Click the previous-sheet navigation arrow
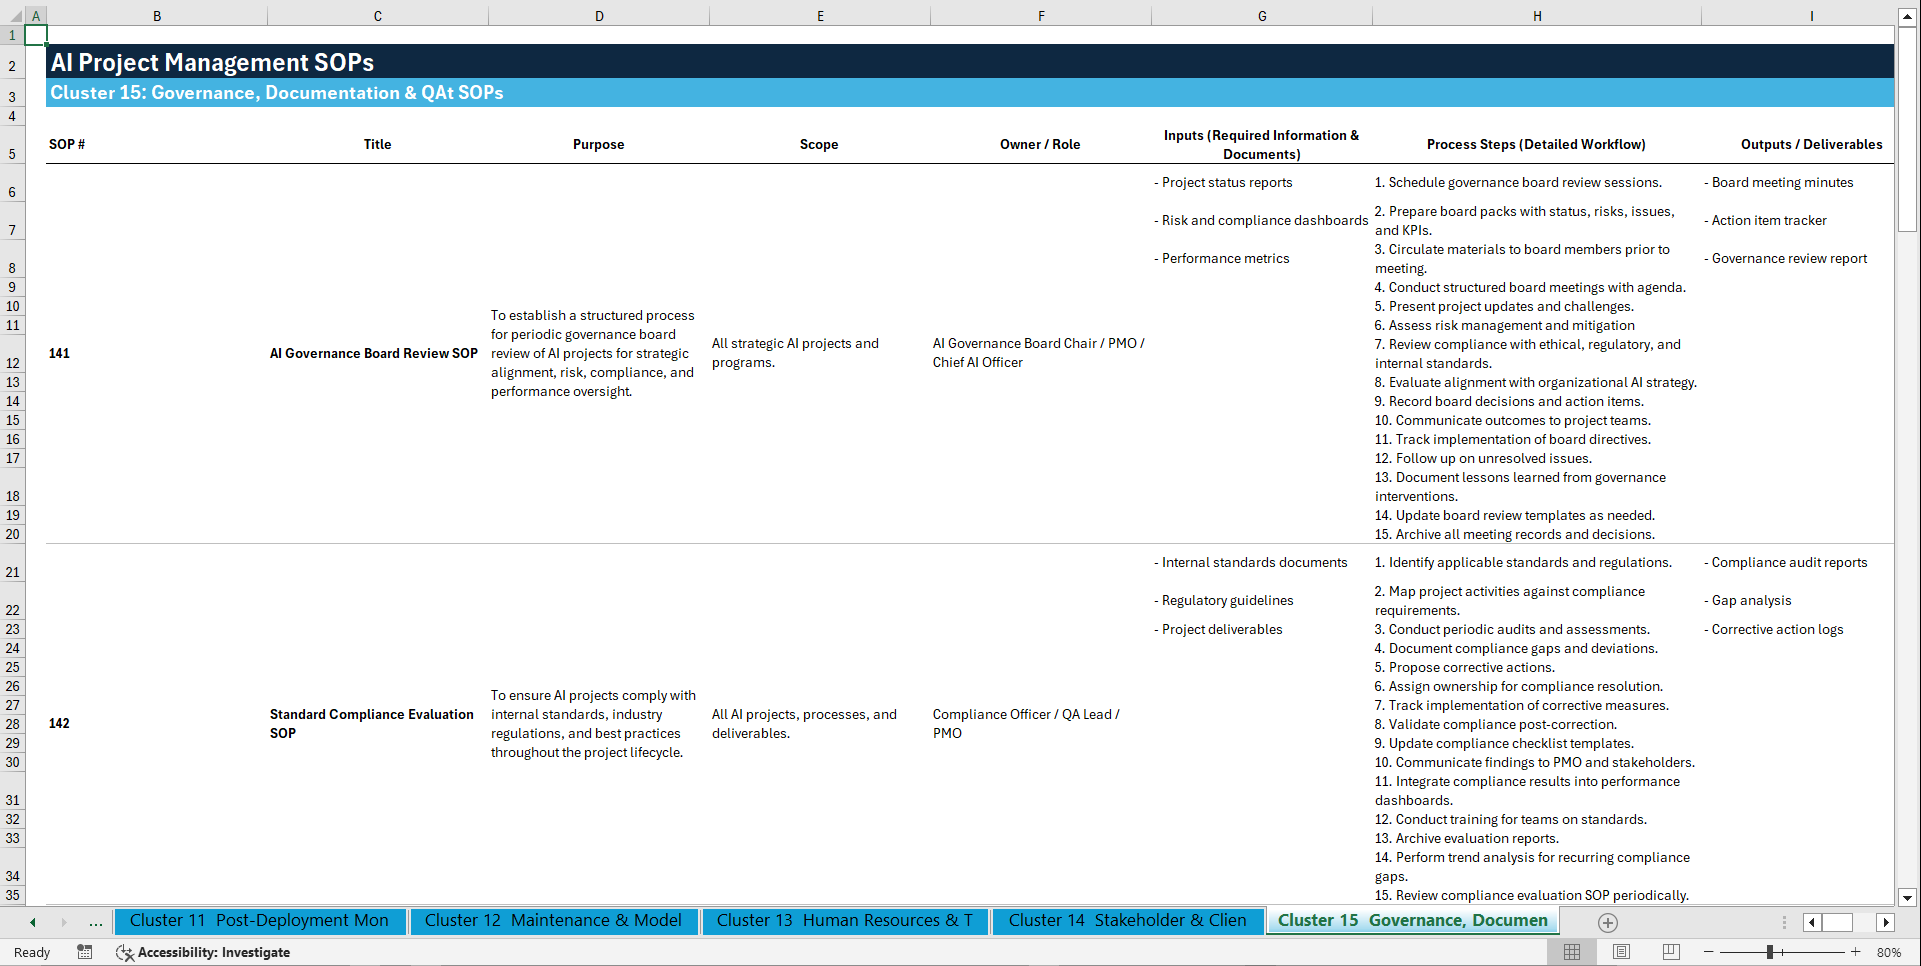 31,922
